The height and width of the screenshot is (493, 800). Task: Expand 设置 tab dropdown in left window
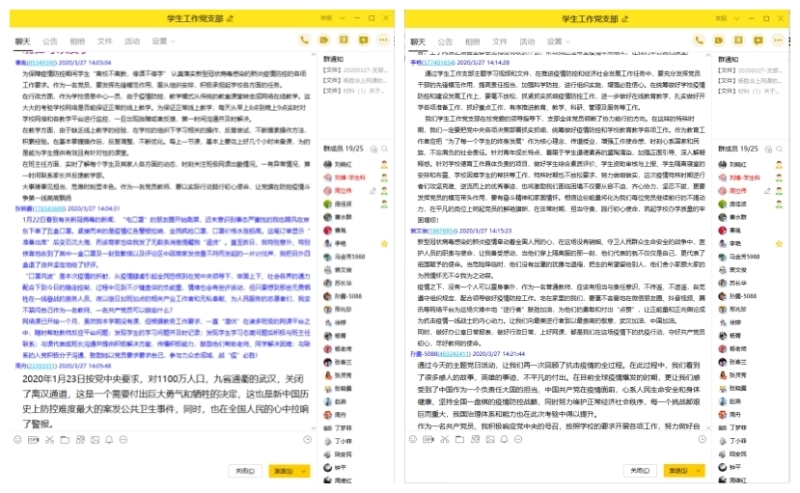(x=173, y=41)
